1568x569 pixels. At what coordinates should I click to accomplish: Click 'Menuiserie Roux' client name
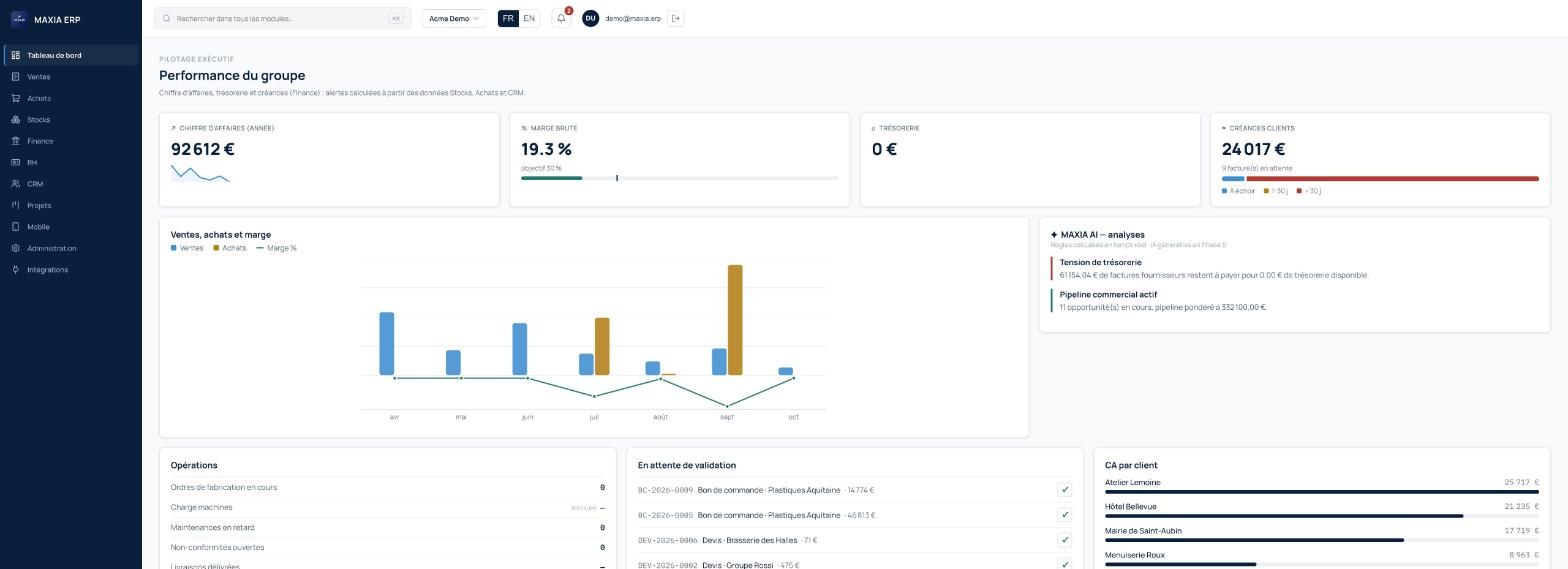pyautogui.click(x=1135, y=555)
